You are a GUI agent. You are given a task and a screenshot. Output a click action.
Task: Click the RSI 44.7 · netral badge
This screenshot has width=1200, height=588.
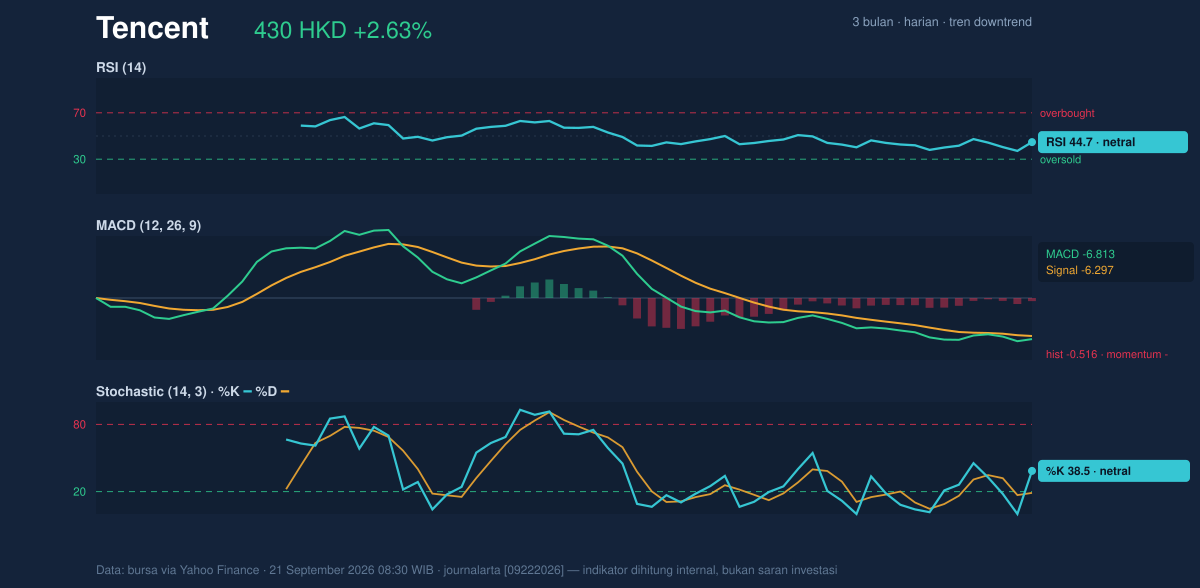[x=1113, y=142]
